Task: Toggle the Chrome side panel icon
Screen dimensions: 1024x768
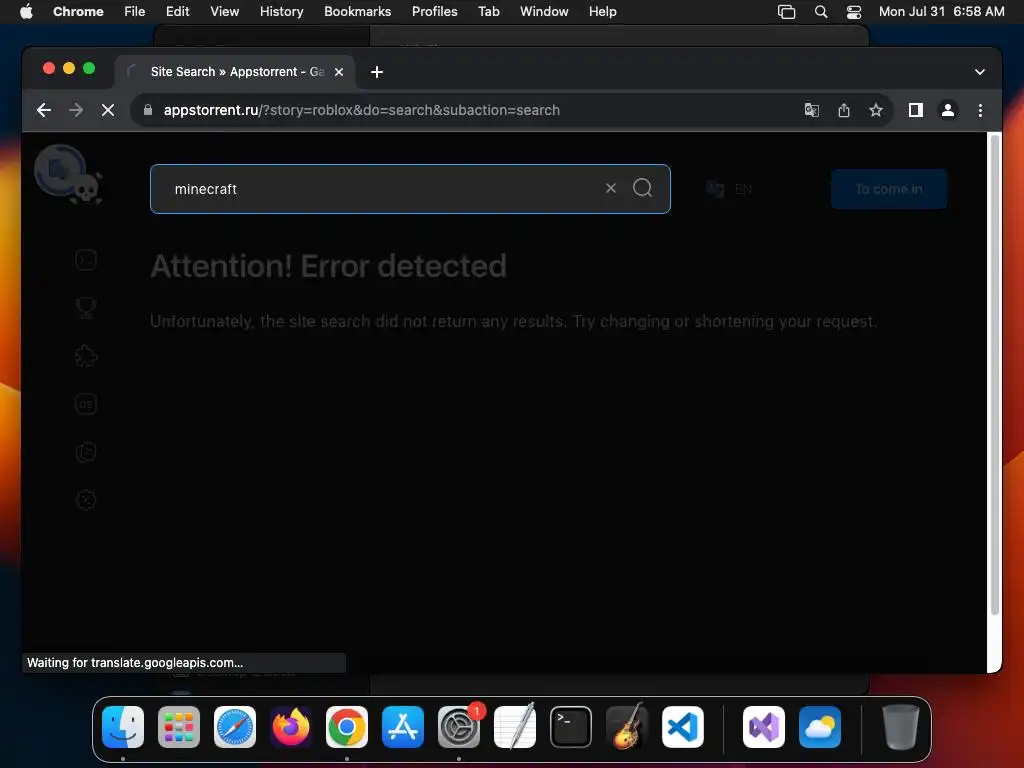Action: tap(916, 110)
